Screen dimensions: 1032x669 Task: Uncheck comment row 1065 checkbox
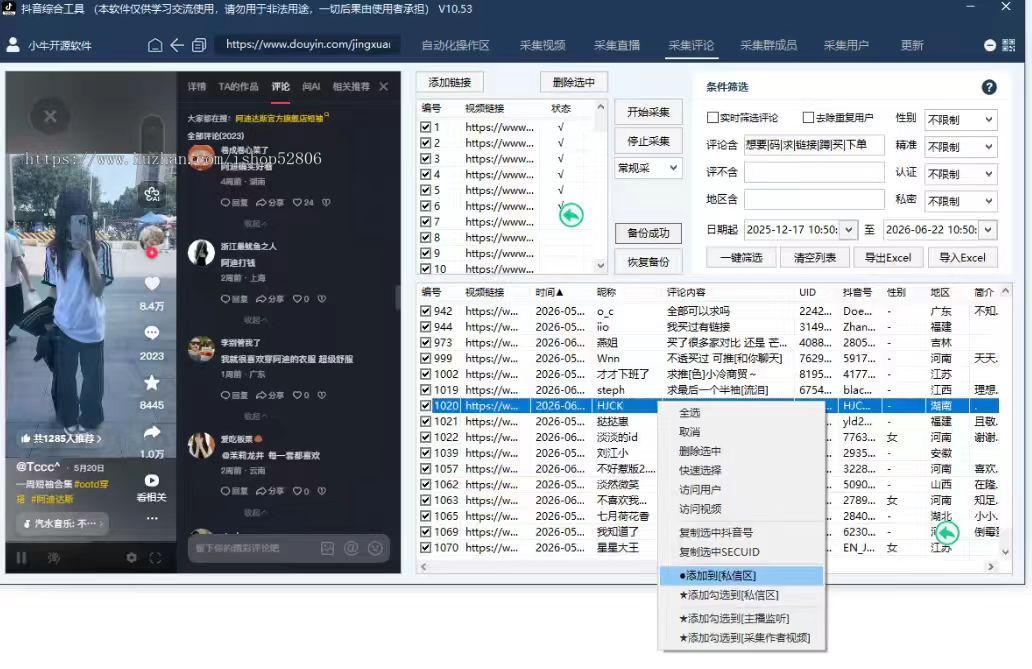pos(425,516)
